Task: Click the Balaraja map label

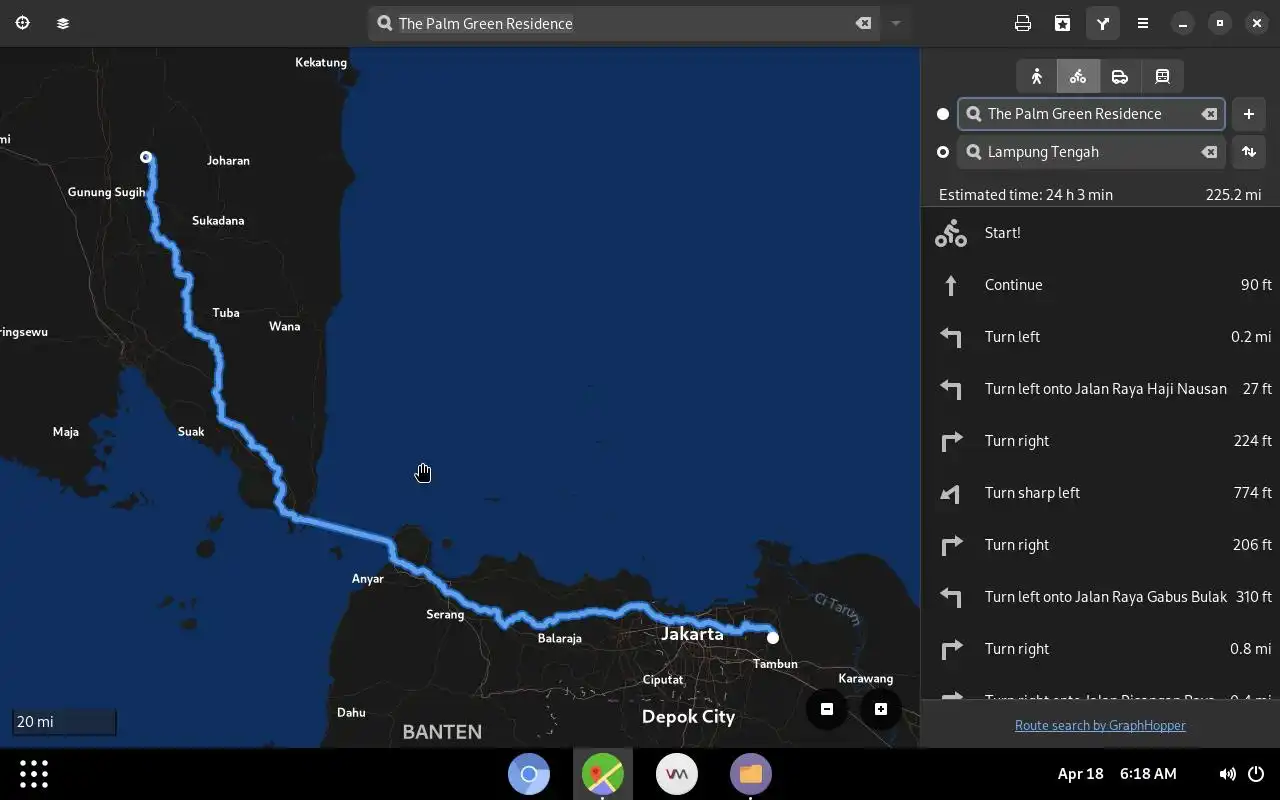Action: (559, 638)
